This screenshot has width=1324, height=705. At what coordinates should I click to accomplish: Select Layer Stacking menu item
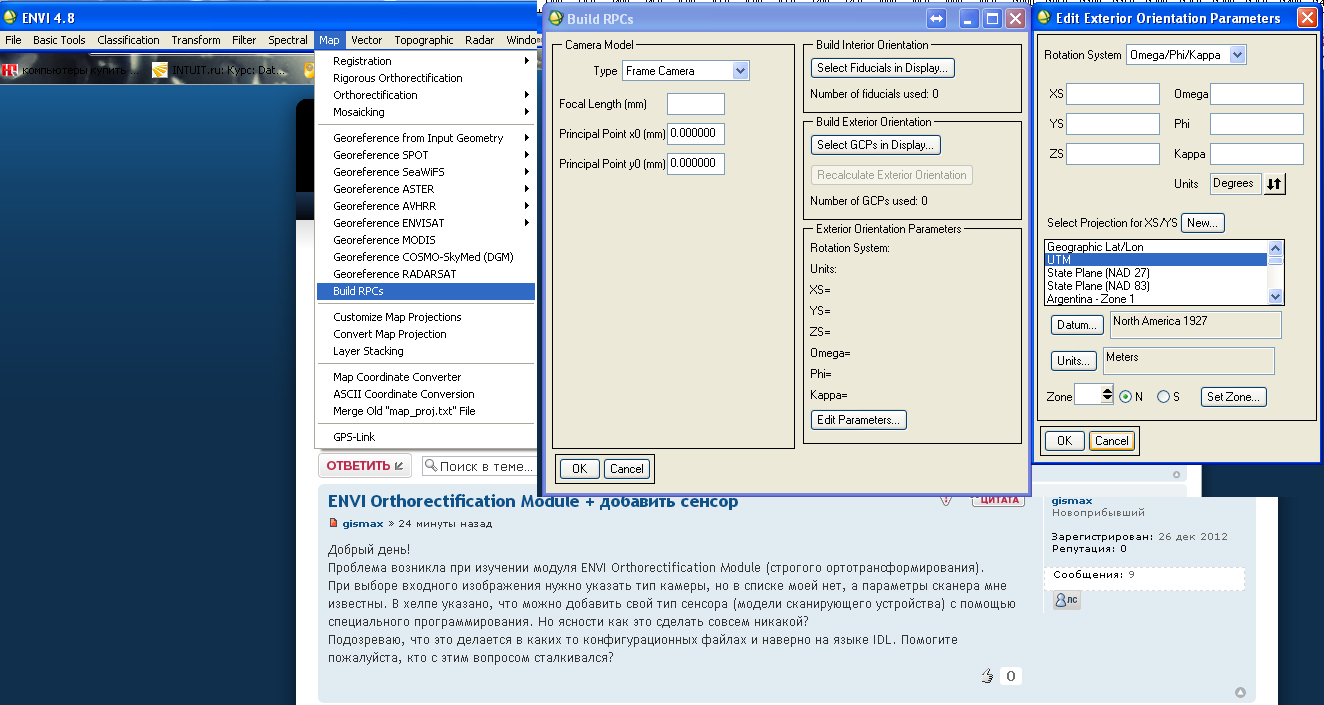pos(426,351)
